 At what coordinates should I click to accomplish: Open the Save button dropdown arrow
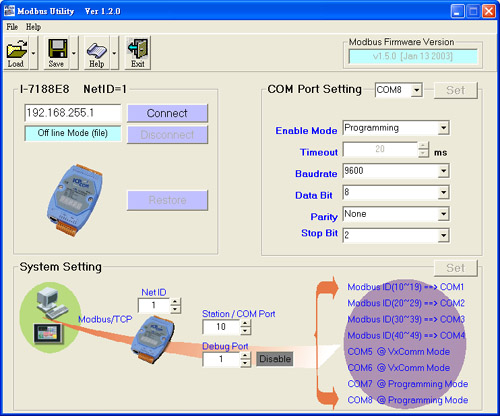pyautogui.click(x=74, y=53)
